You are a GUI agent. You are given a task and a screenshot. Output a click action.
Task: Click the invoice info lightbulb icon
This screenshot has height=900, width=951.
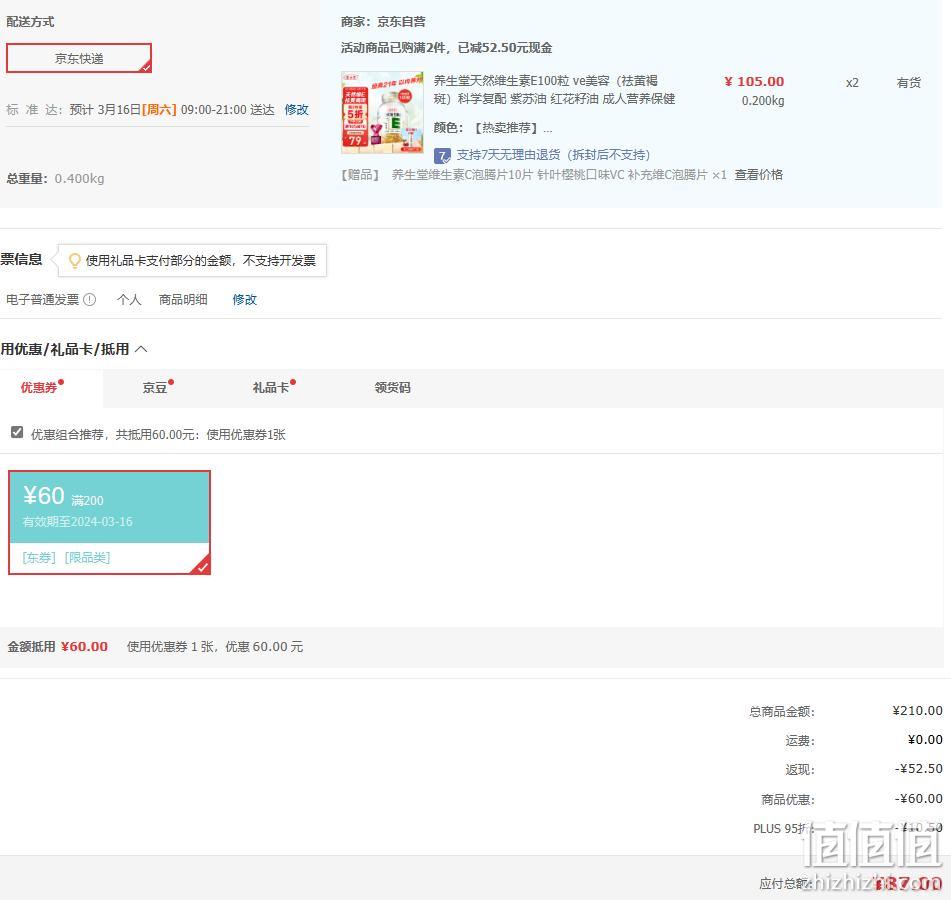coord(75,261)
